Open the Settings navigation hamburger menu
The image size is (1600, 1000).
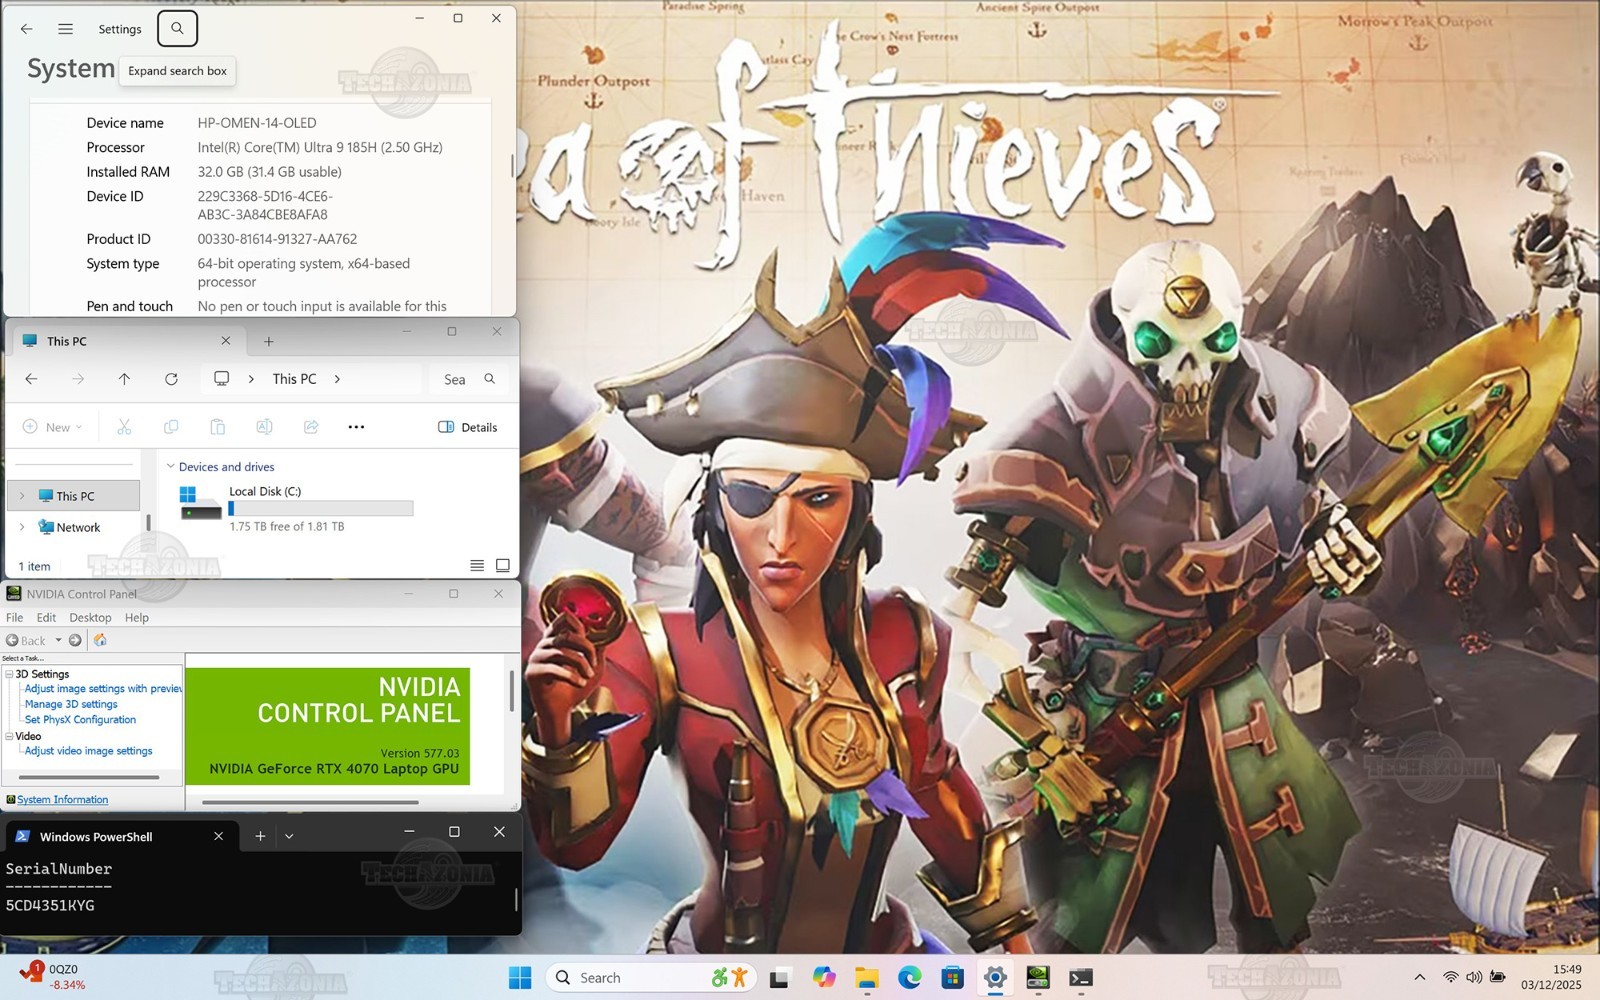click(66, 29)
